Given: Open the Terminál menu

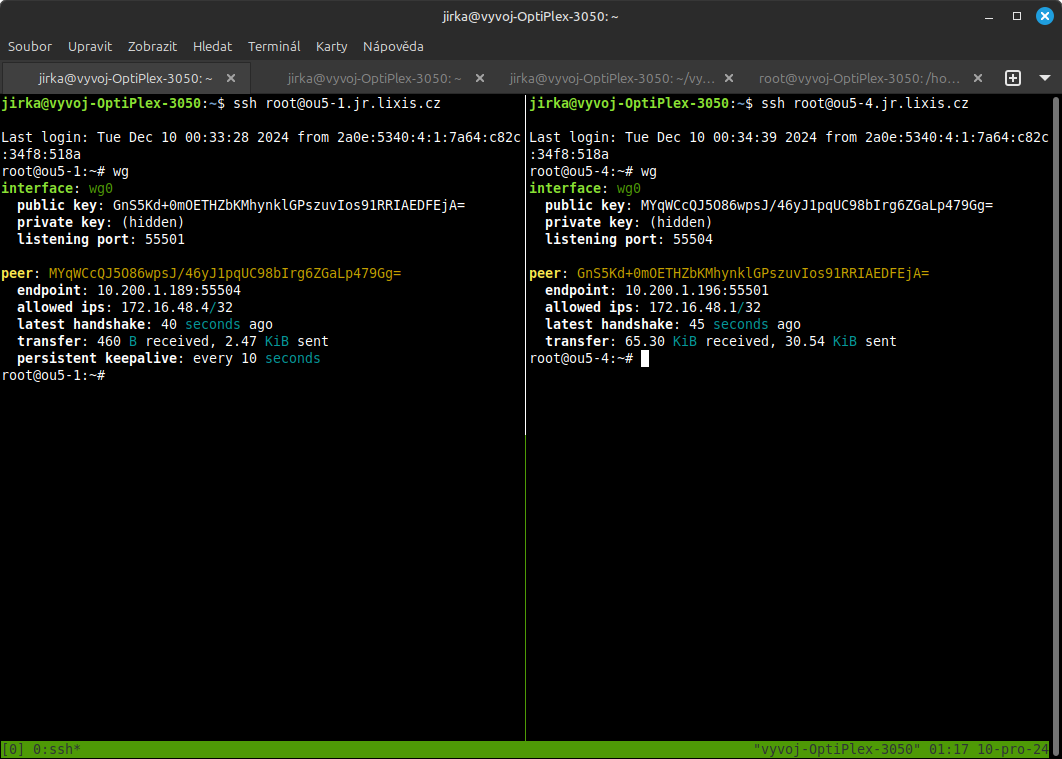Looking at the screenshot, I should (274, 46).
